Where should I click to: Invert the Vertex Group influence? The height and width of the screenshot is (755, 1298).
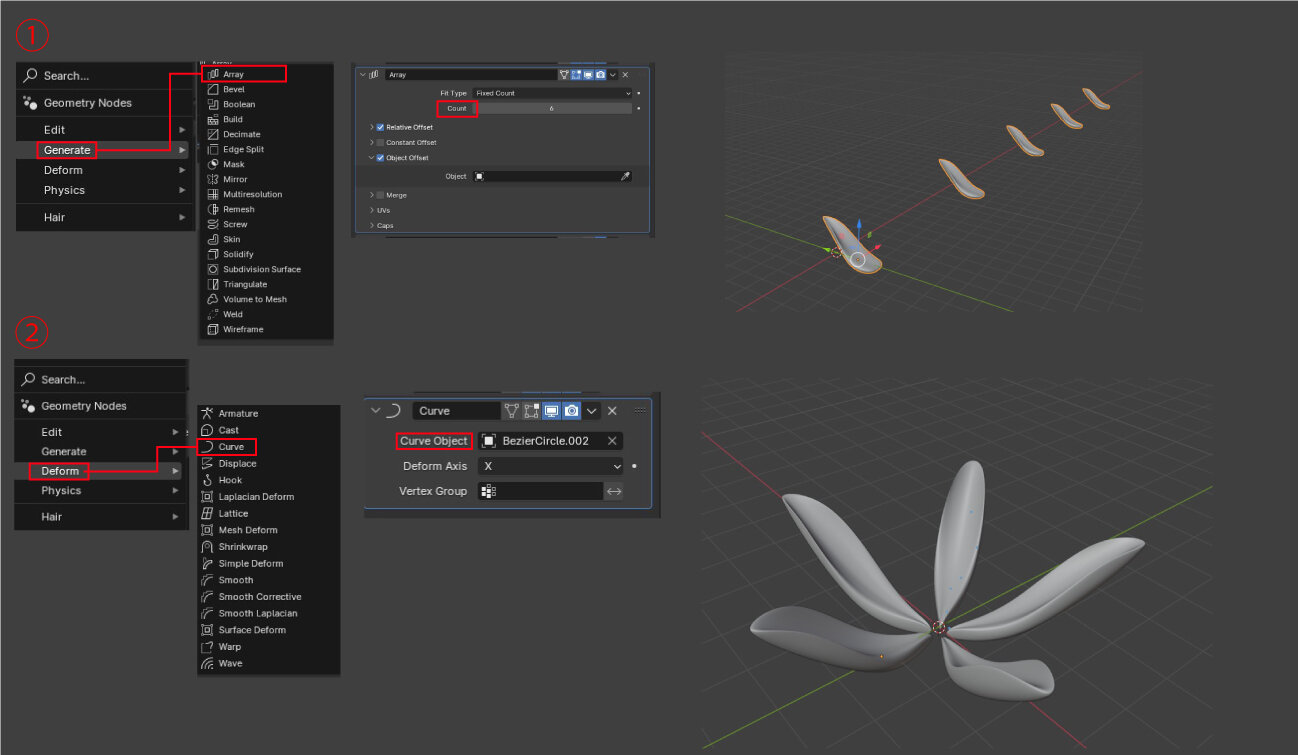tap(614, 491)
